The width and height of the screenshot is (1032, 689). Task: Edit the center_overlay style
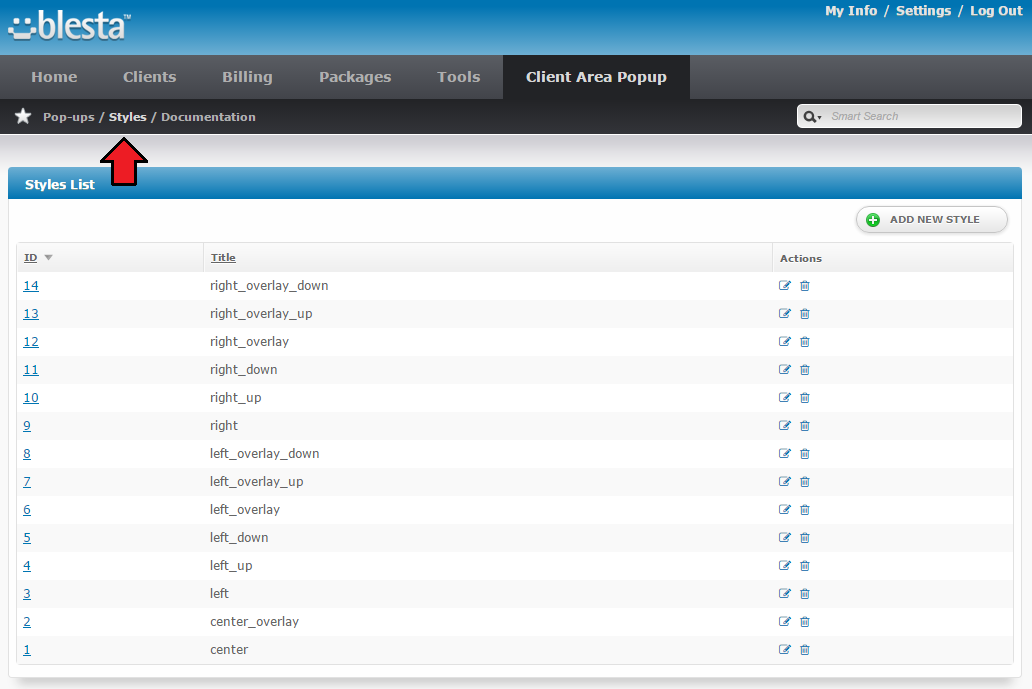(785, 621)
